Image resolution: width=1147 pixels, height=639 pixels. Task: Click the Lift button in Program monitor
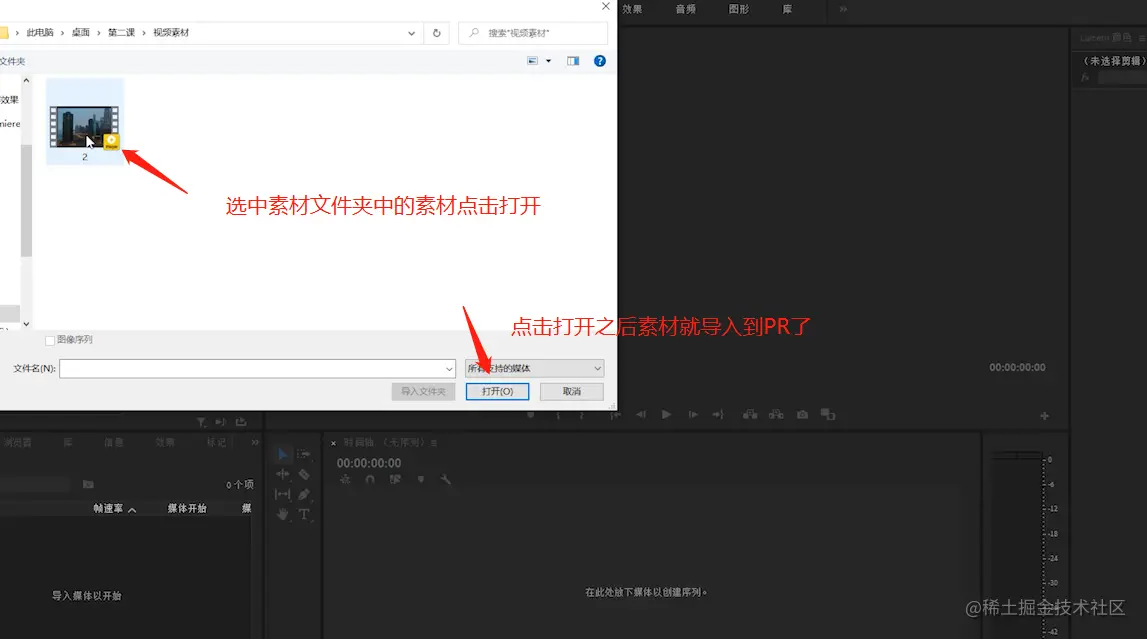[750, 415]
